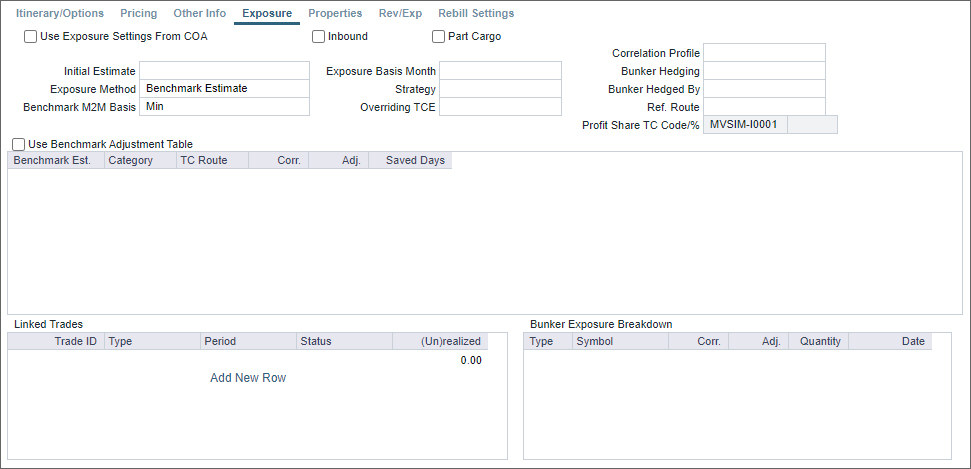
Task: Click Add New Row in Linked Trades
Action: point(248,378)
